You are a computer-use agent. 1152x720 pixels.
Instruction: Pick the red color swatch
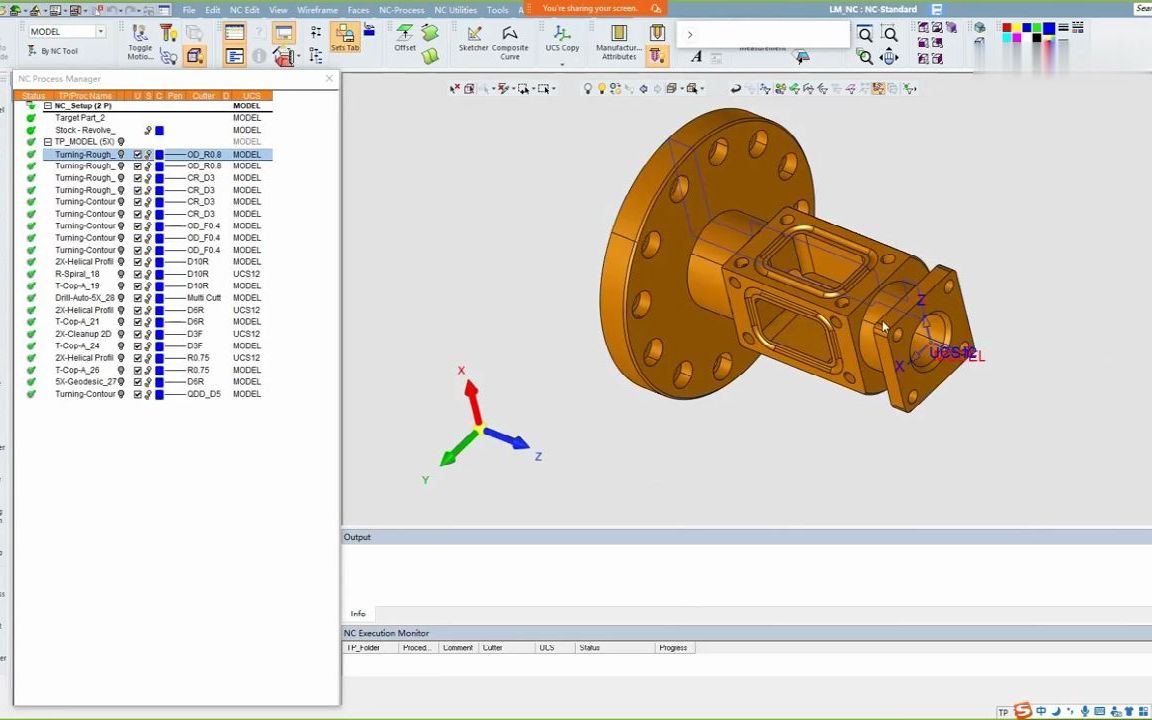point(1007,27)
